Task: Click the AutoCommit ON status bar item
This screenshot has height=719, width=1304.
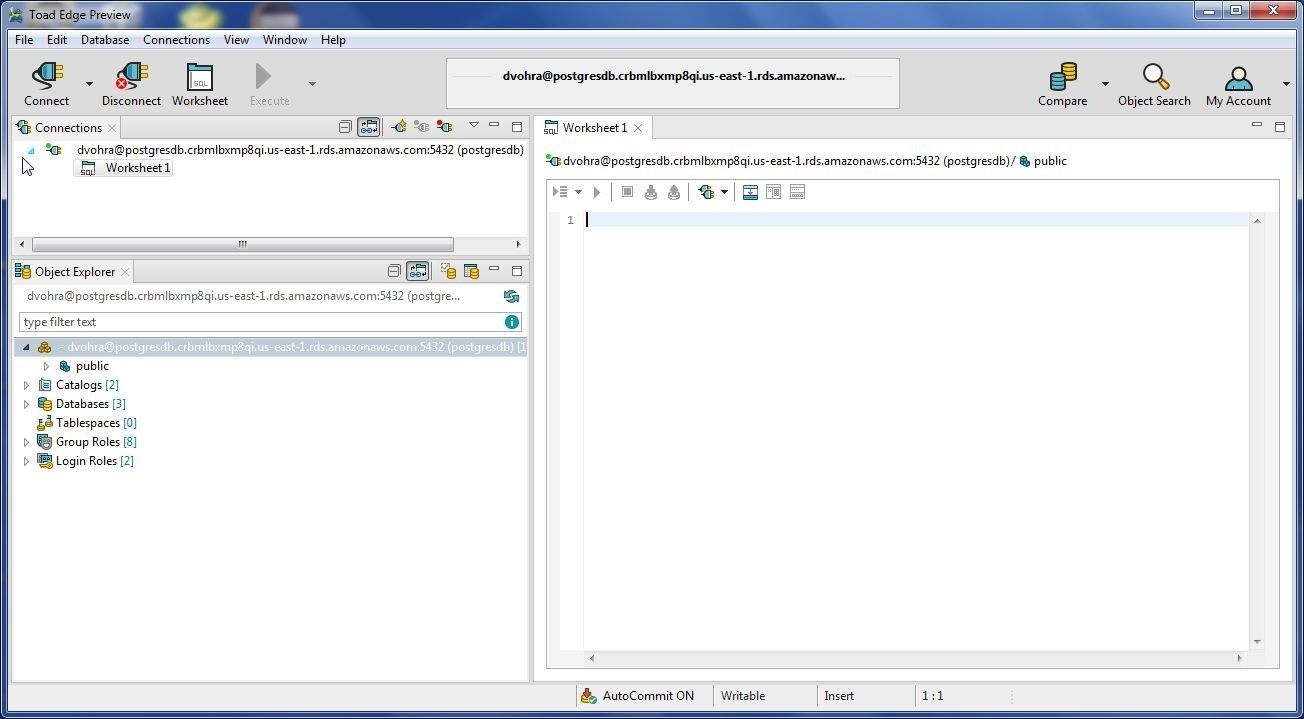Action: click(637, 696)
